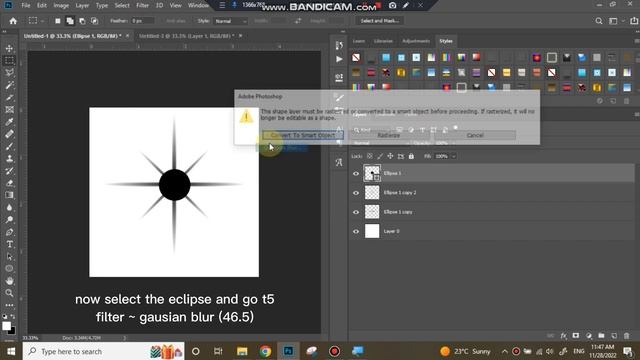Select the Brush tool
The image size is (640, 360).
[x=9, y=146]
